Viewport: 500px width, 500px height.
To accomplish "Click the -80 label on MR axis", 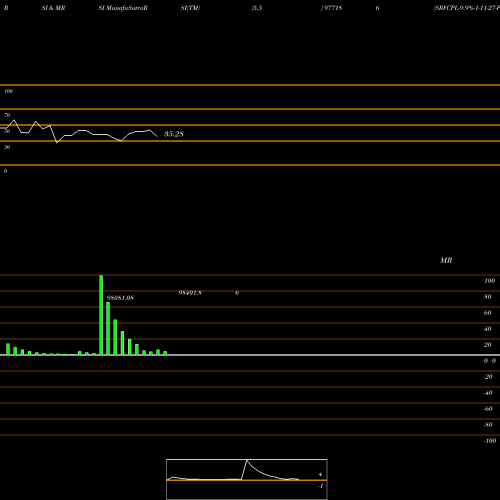I will pyautogui.click(x=488, y=425).
